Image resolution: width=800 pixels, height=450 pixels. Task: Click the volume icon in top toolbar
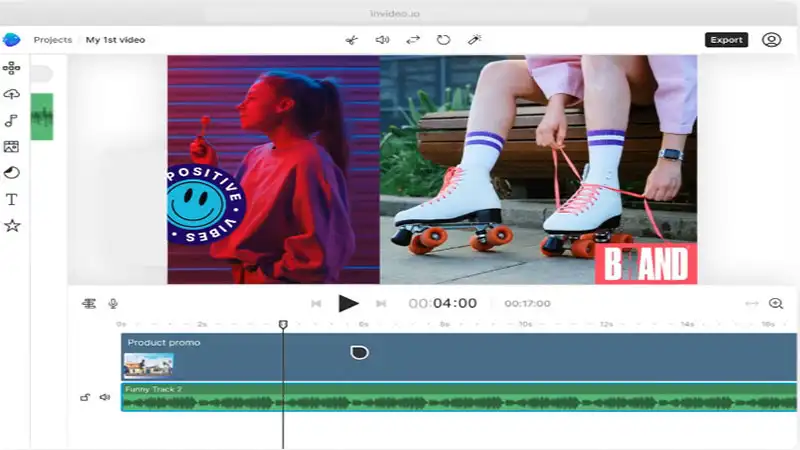pos(381,40)
